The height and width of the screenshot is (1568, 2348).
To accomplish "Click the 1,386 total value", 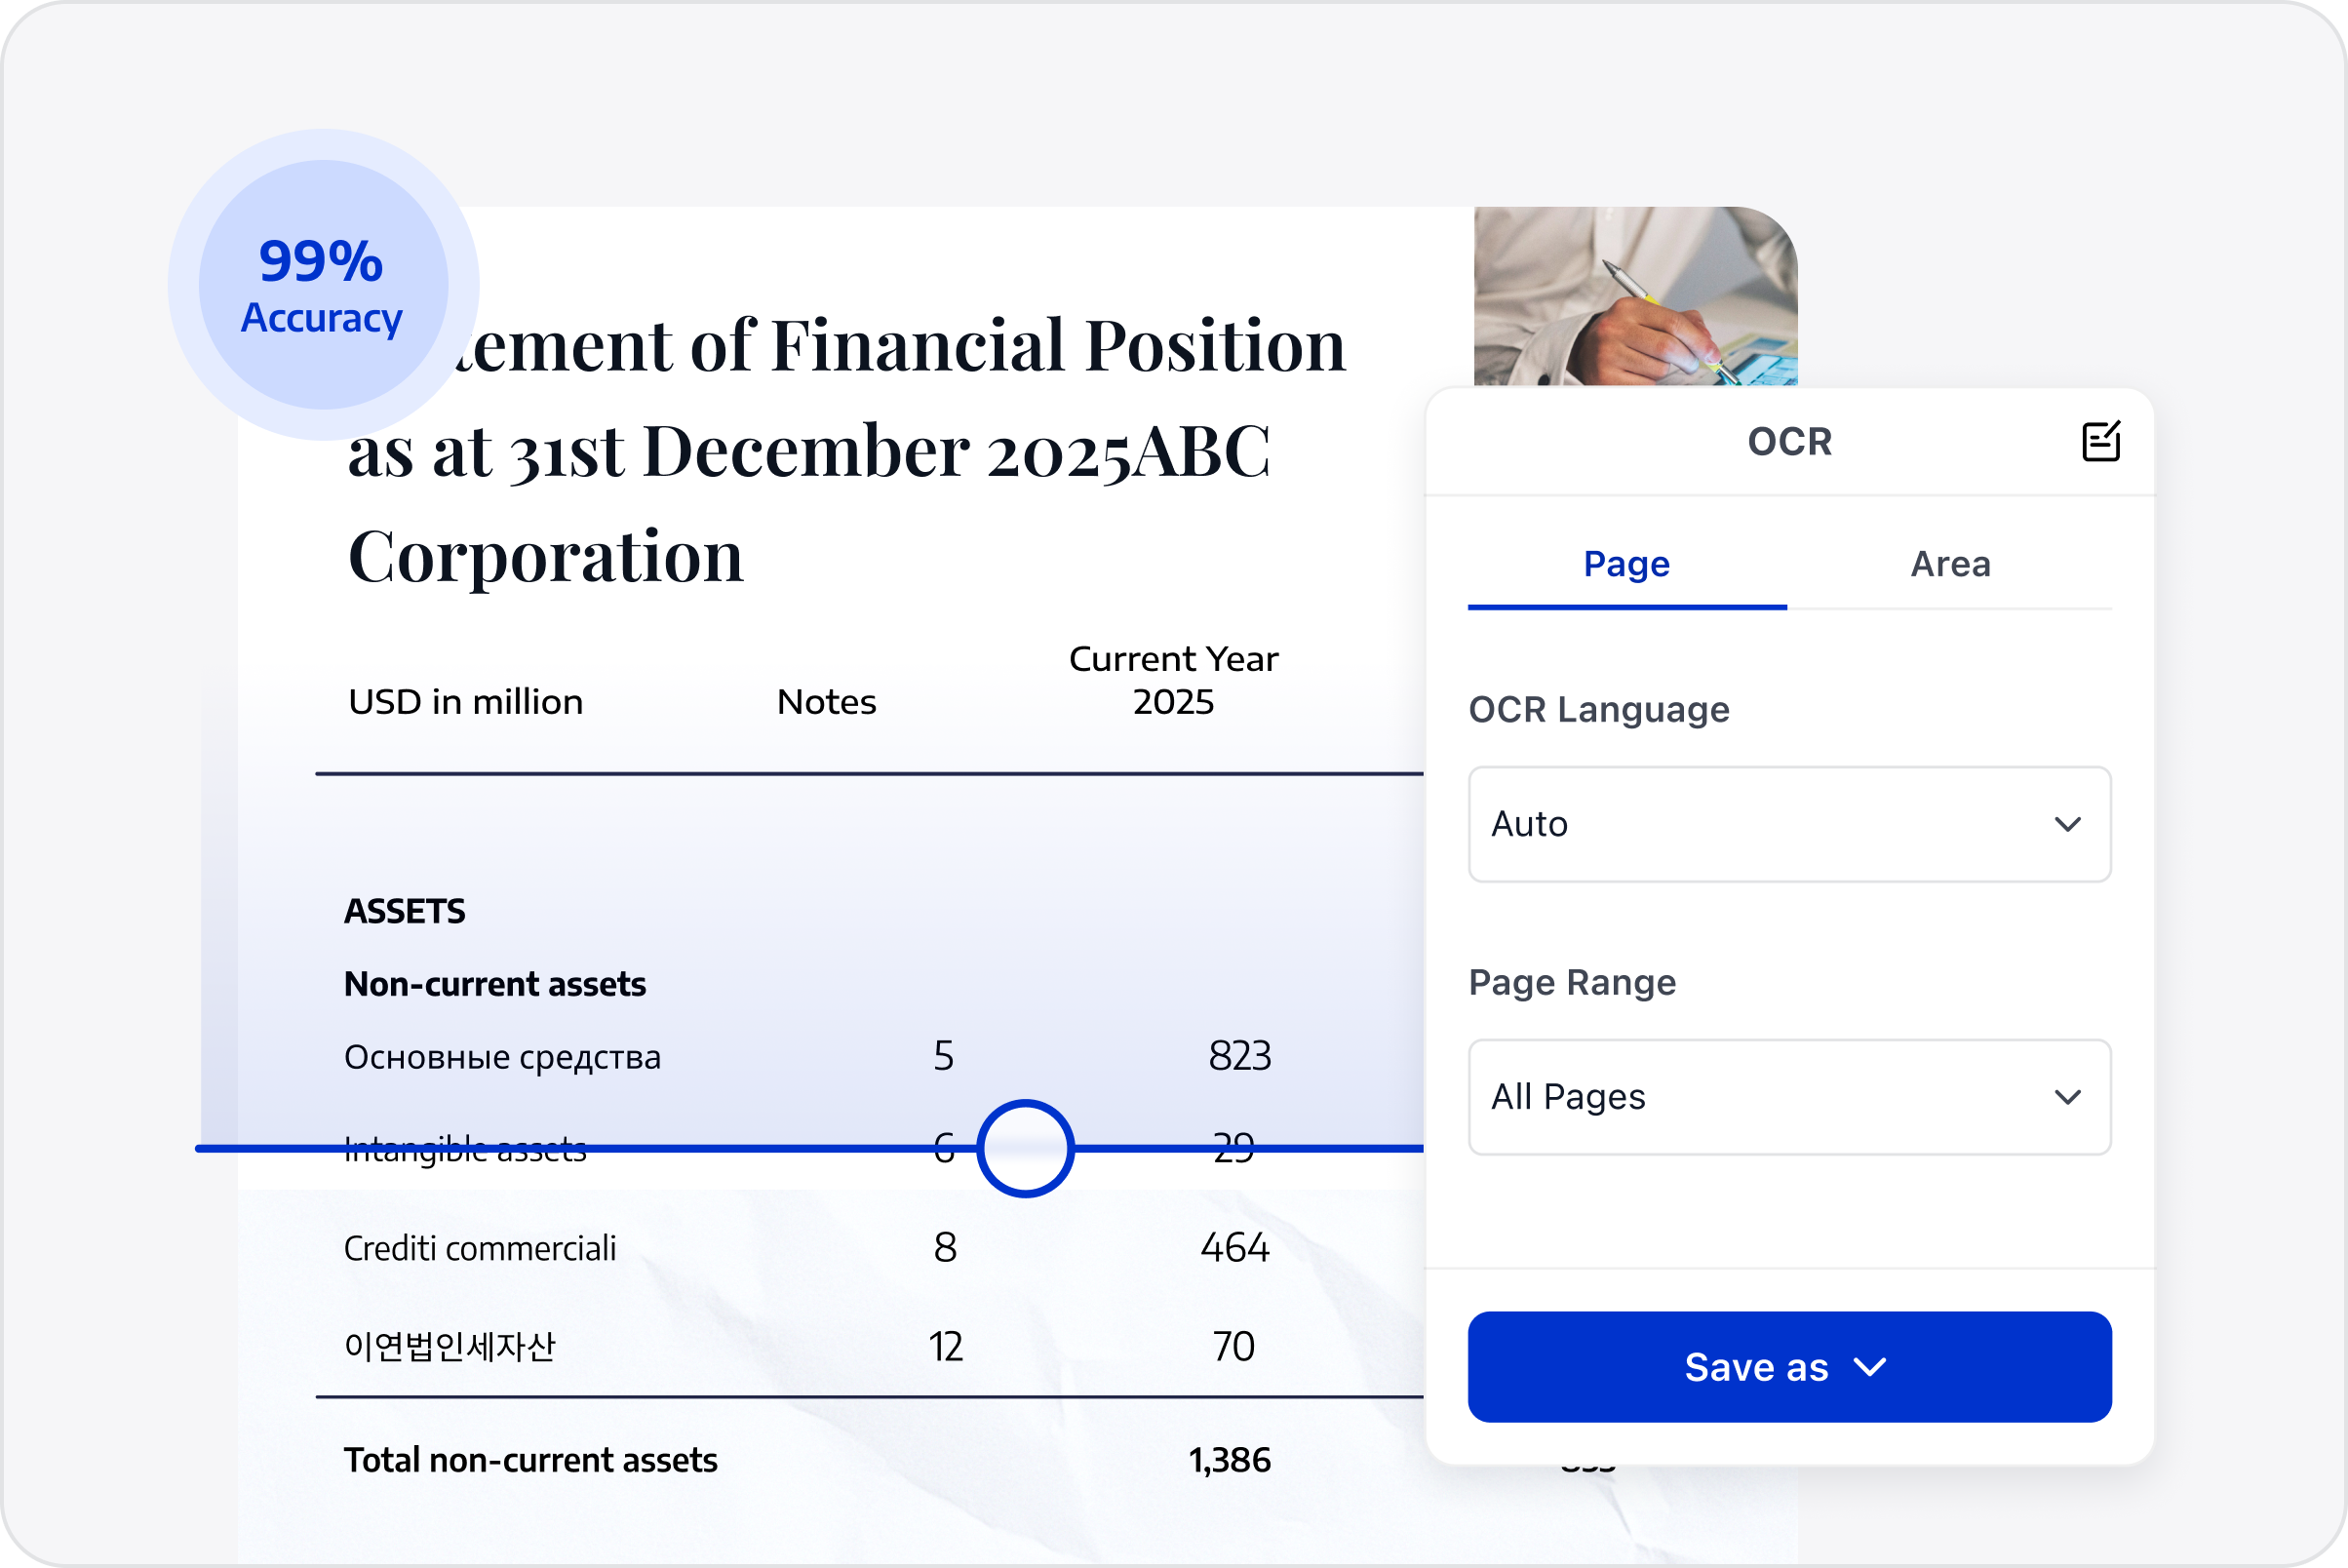I will click(x=1229, y=1460).
